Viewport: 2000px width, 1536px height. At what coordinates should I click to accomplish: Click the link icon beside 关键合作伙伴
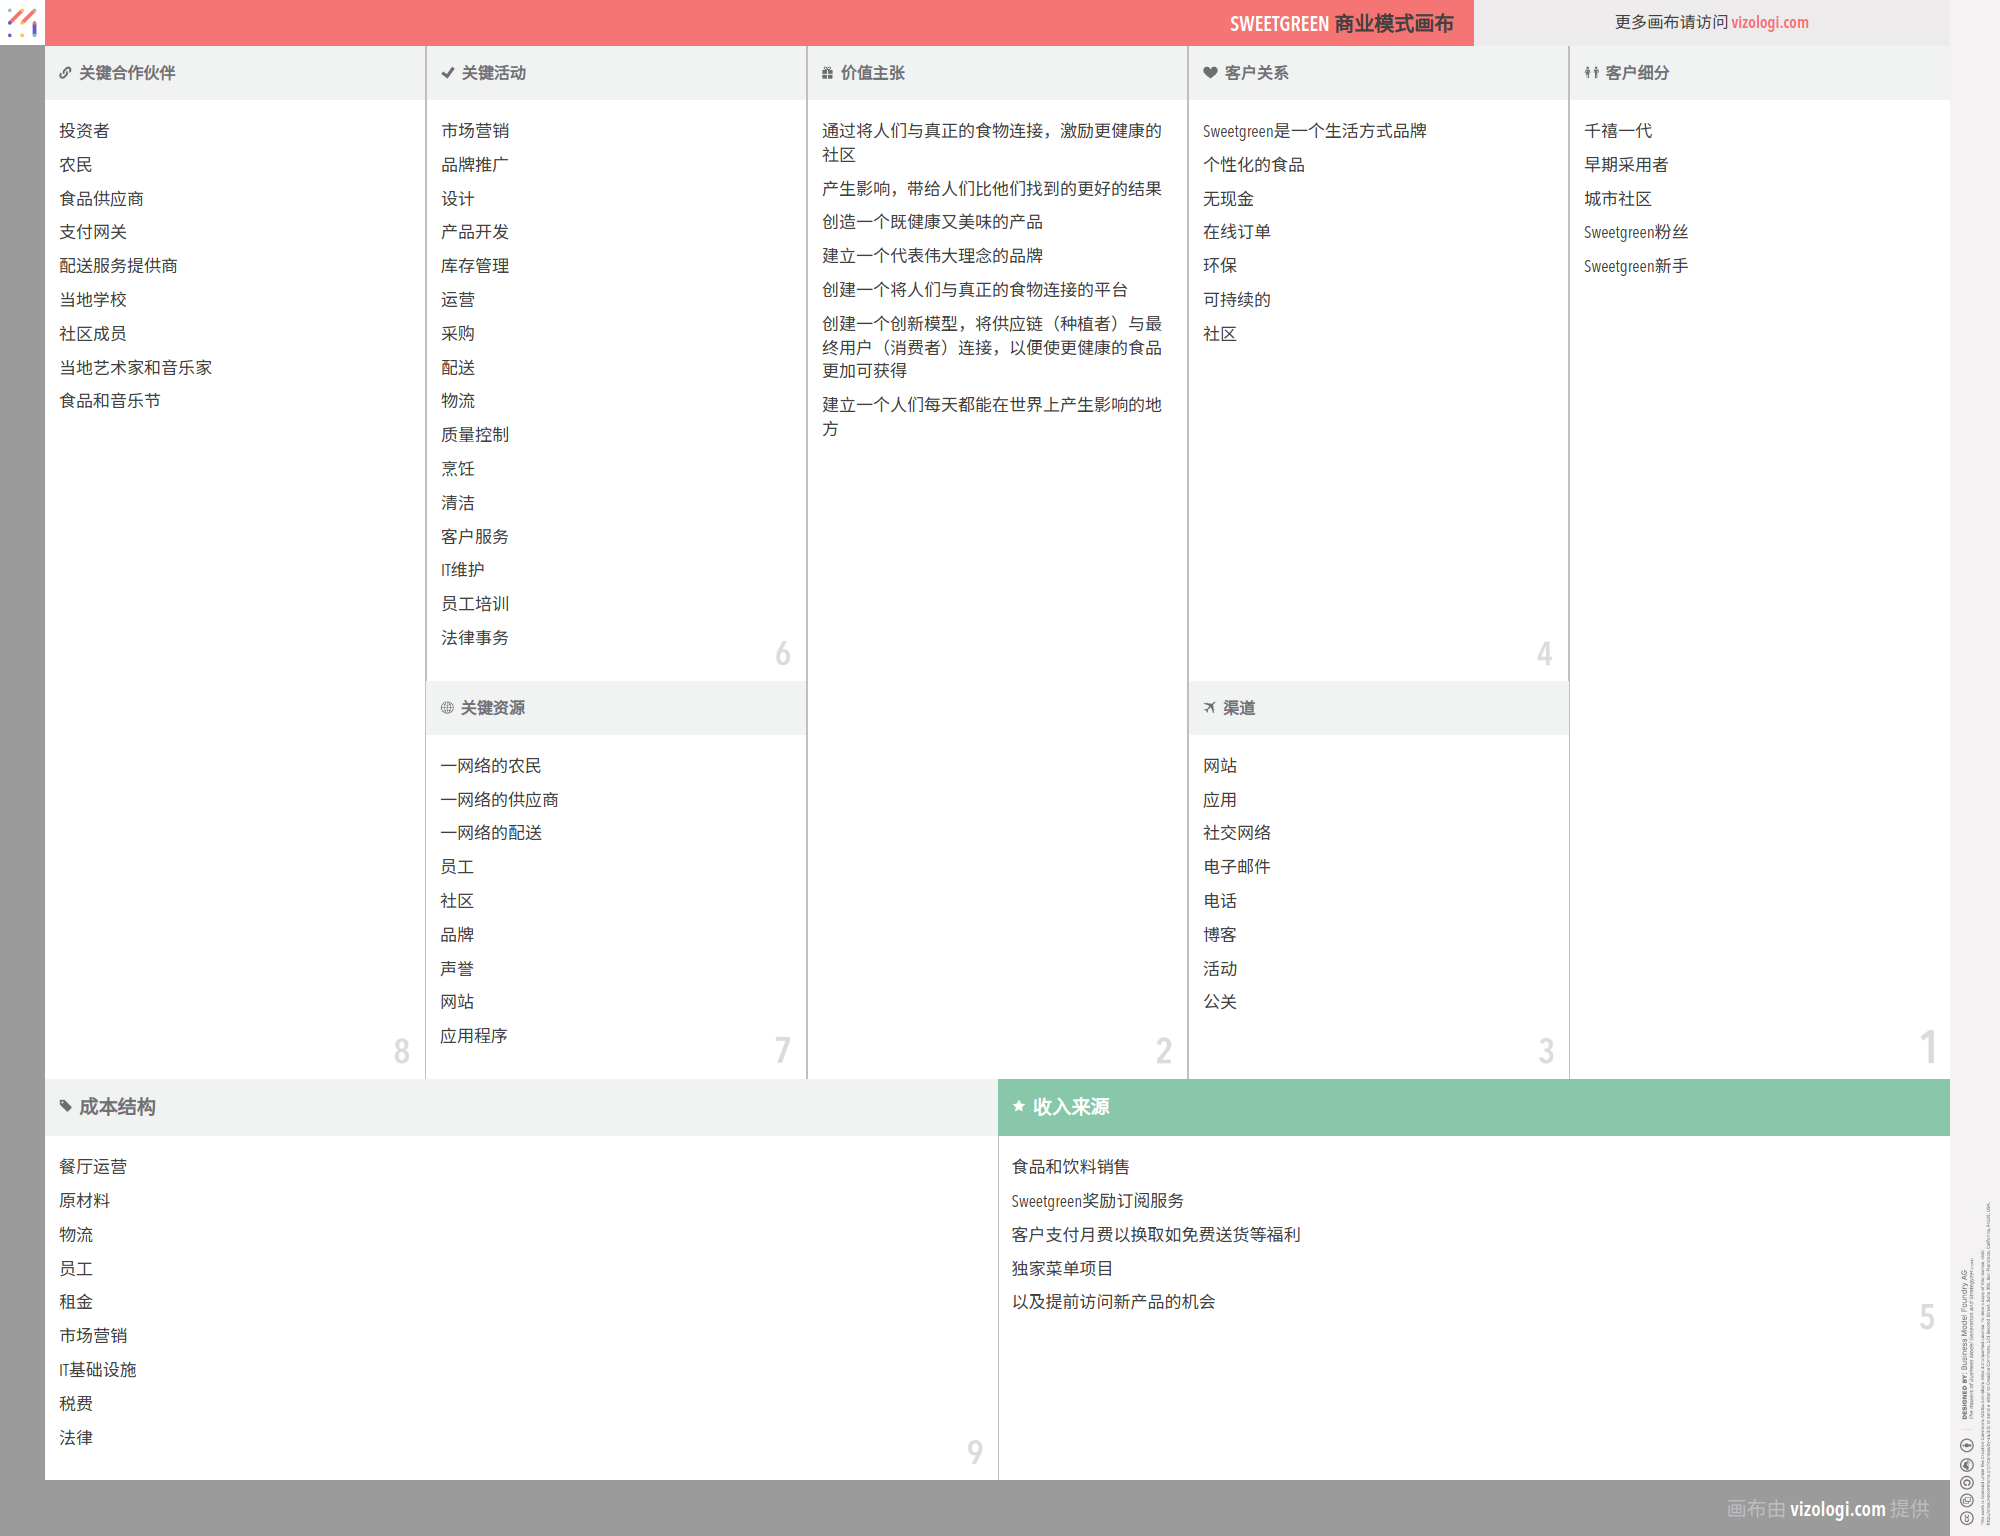(65, 73)
